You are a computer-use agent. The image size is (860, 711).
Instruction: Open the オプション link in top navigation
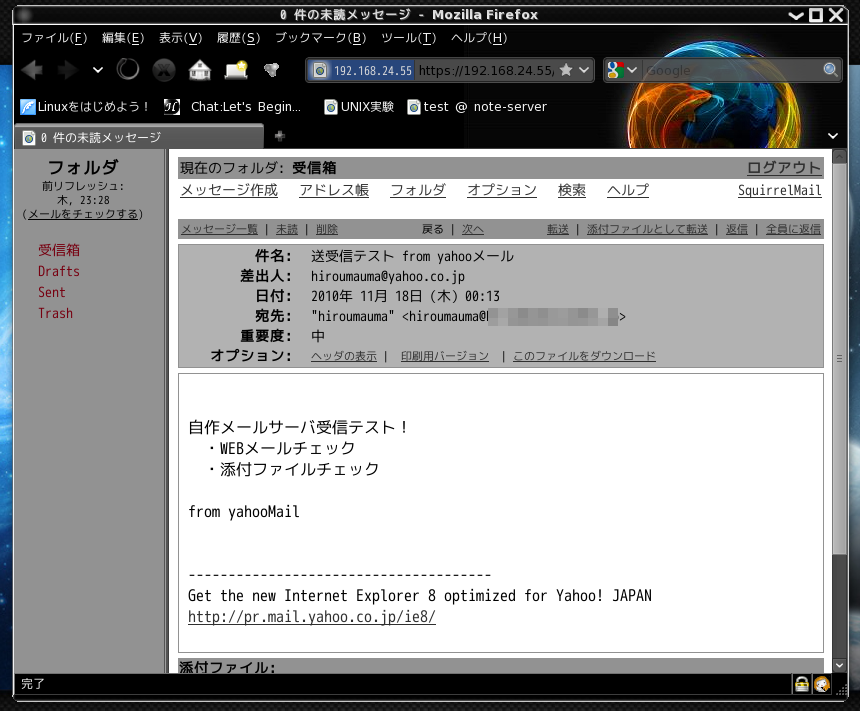502,190
